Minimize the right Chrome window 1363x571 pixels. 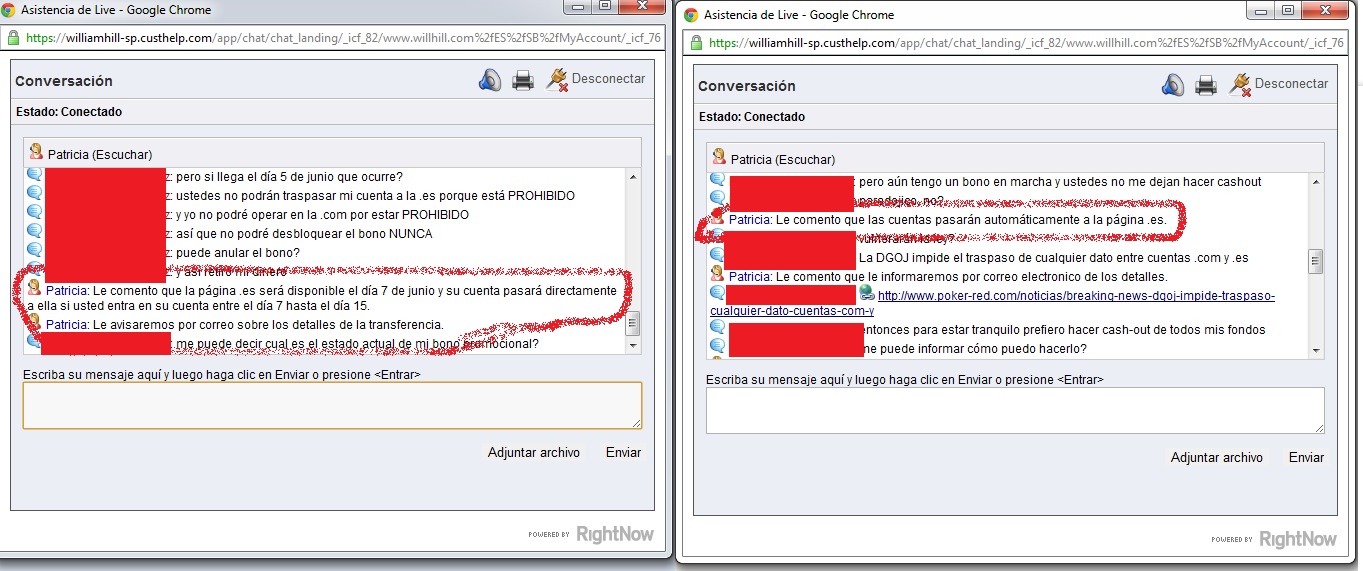pyautogui.click(x=1260, y=11)
